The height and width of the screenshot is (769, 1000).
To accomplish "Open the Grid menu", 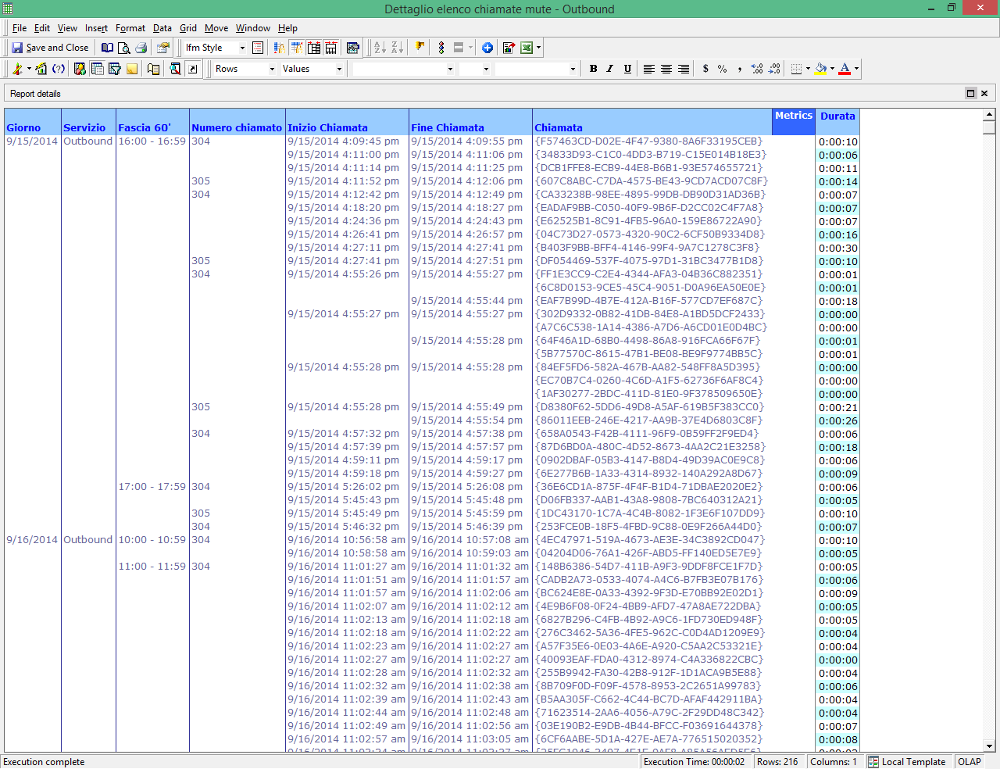I will 188,28.
